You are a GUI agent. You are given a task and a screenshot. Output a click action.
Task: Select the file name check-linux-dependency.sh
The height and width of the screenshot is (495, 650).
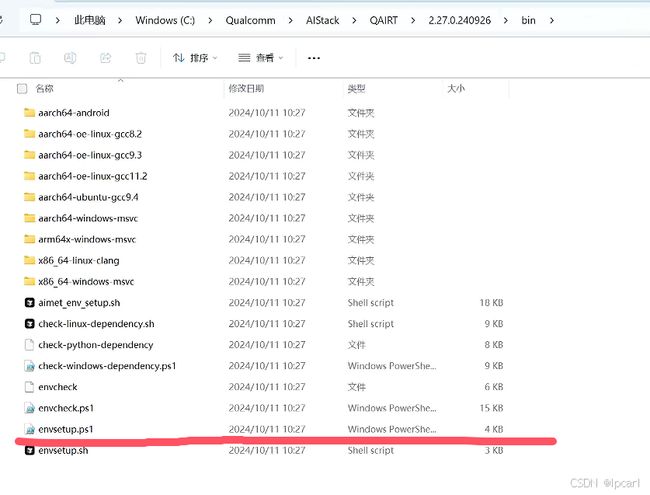[96, 323]
